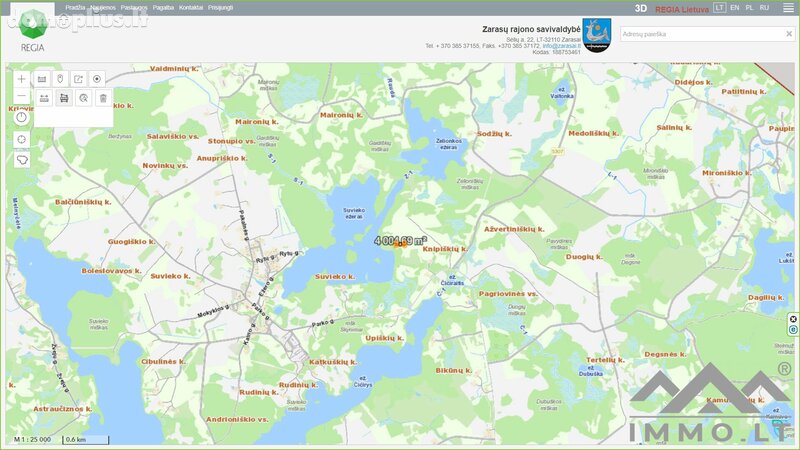Select the map pin marker tool

pos(60,79)
